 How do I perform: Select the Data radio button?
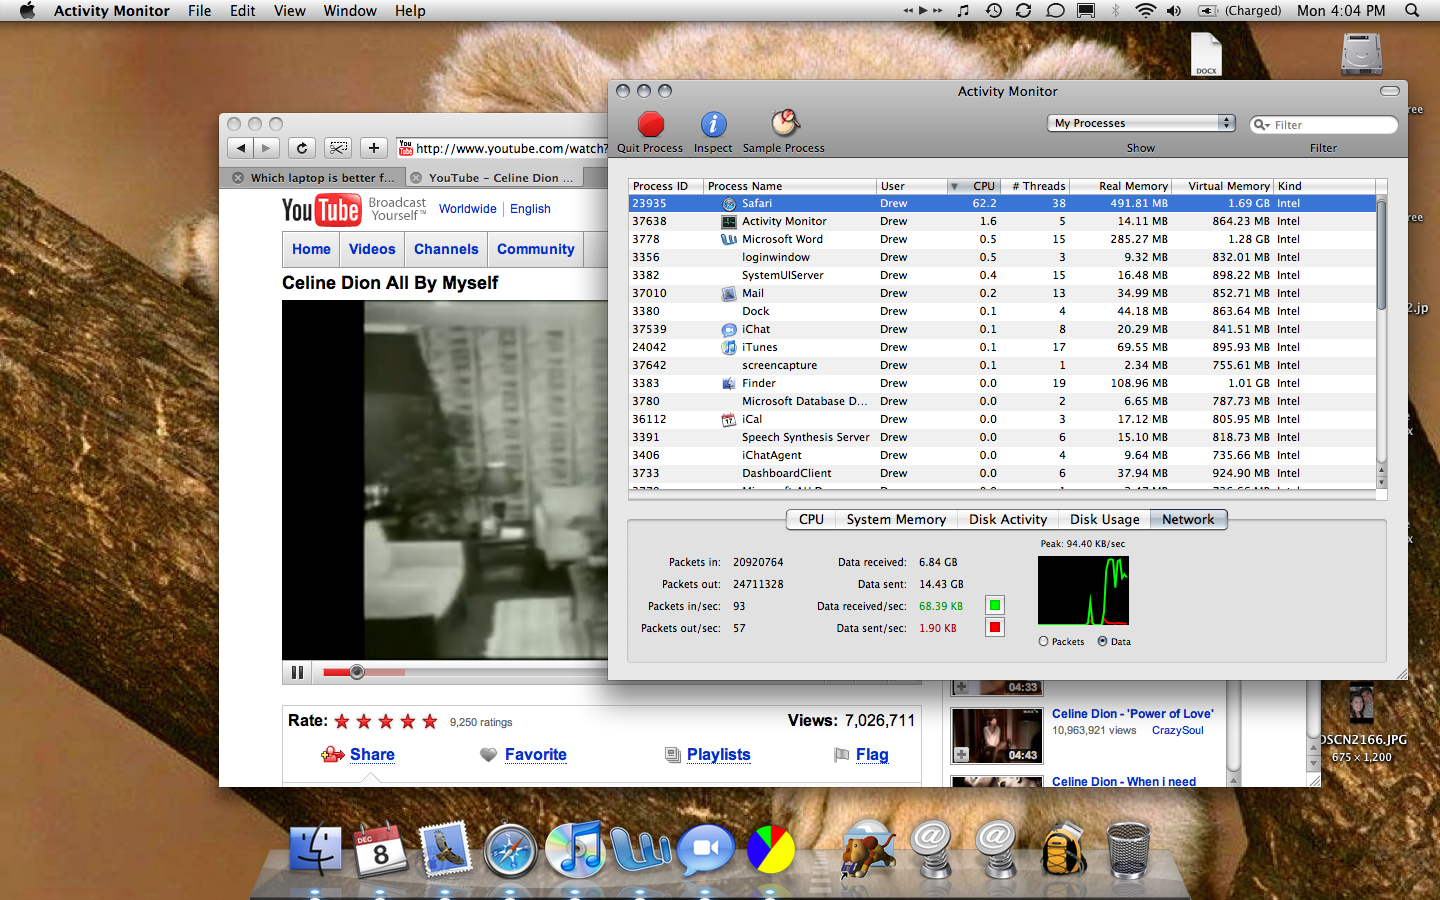pos(1103,642)
